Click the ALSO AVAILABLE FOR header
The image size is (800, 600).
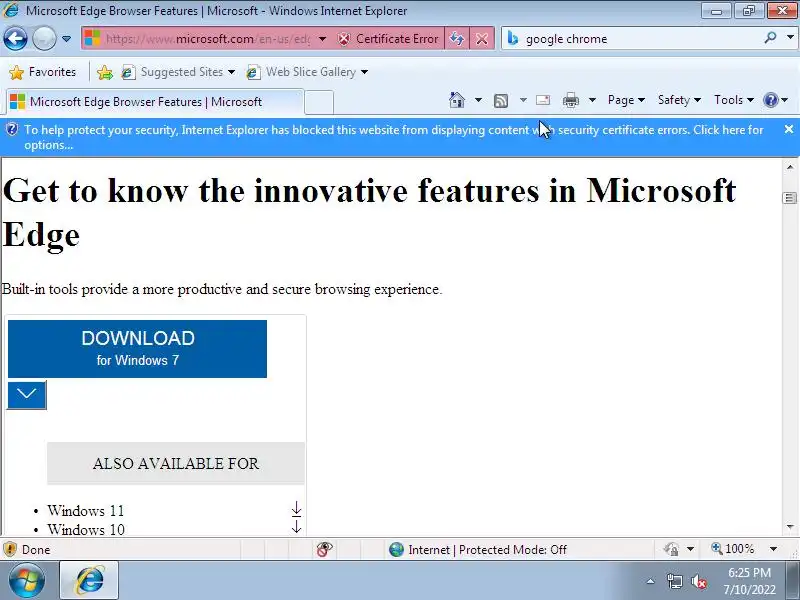(x=176, y=463)
